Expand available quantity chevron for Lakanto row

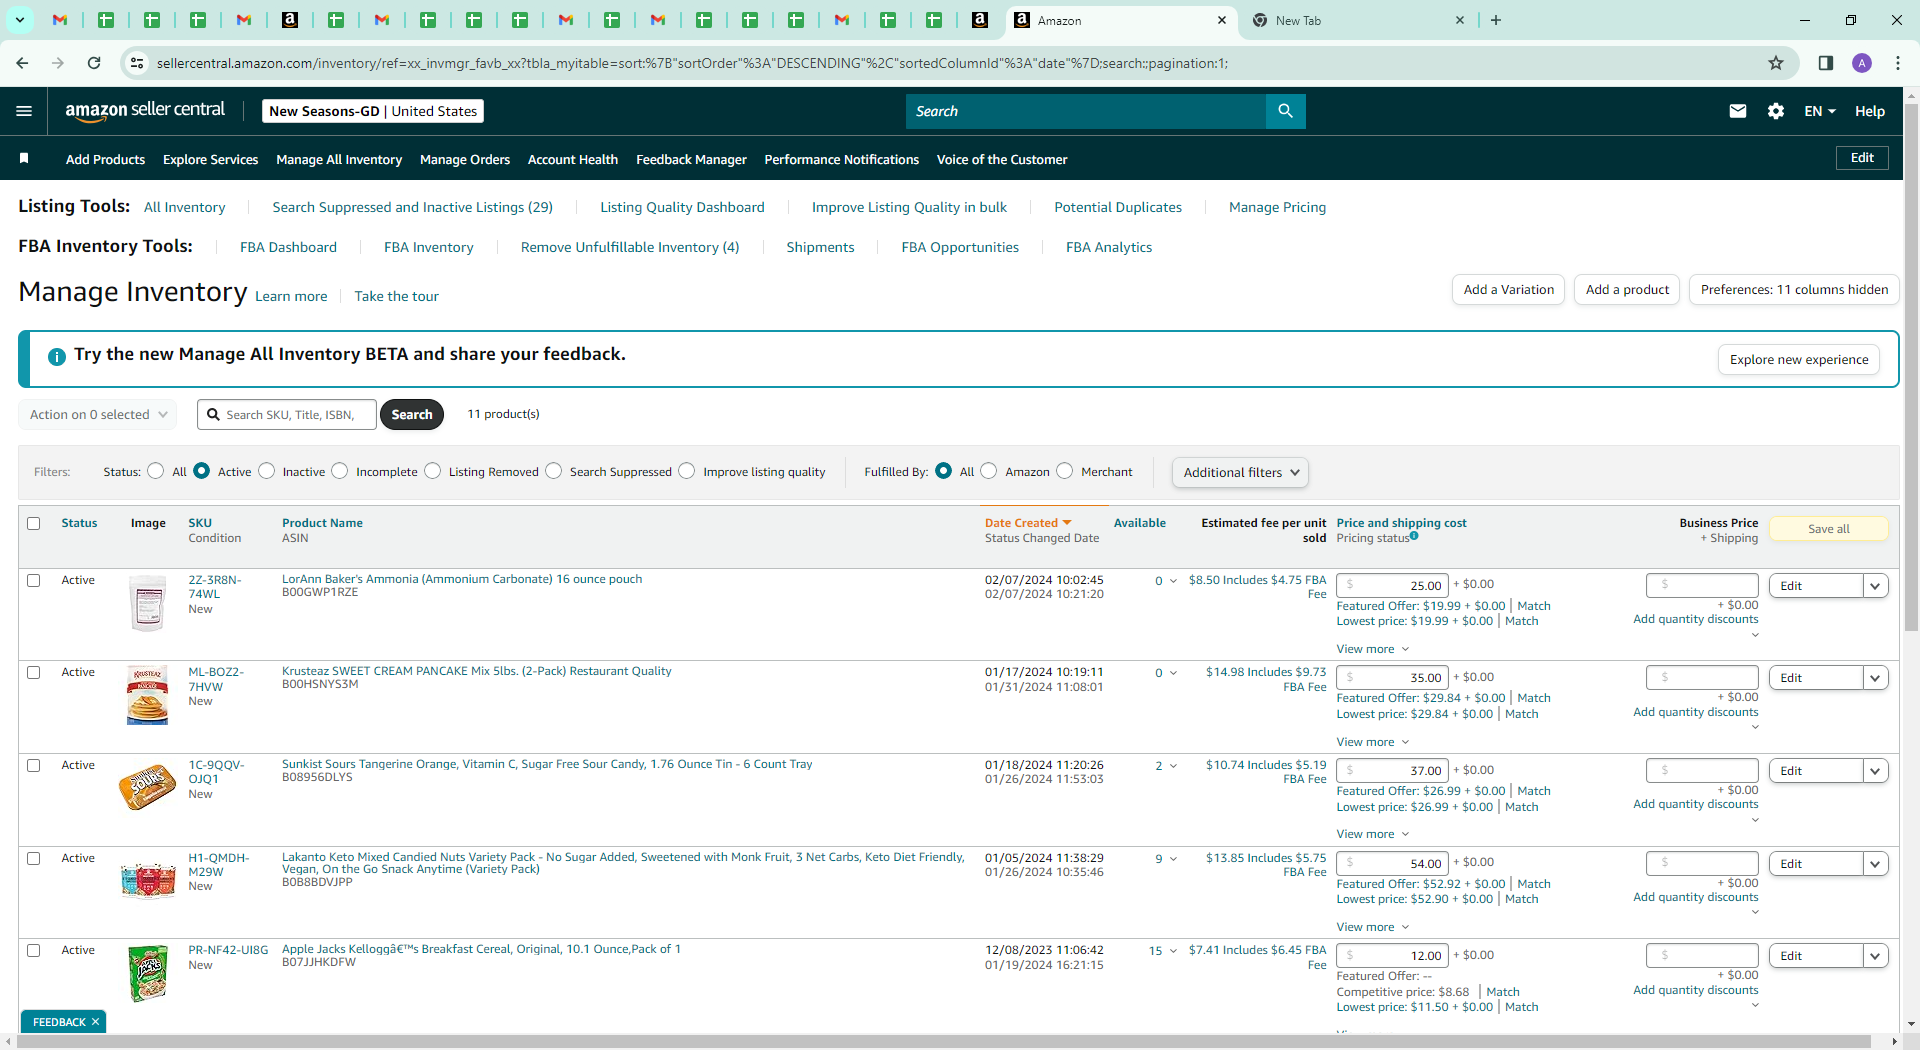[x=1173, y=858]
